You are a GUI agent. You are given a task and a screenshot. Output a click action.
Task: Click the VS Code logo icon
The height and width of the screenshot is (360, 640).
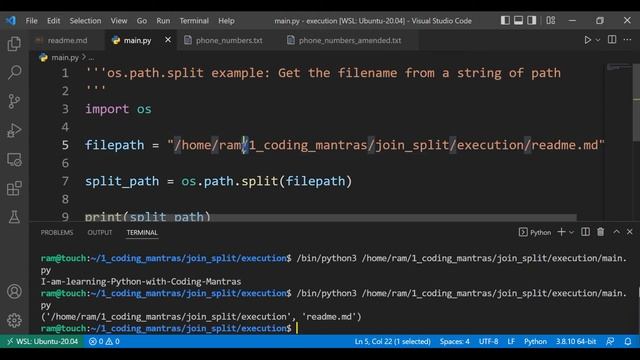(11, 20)
